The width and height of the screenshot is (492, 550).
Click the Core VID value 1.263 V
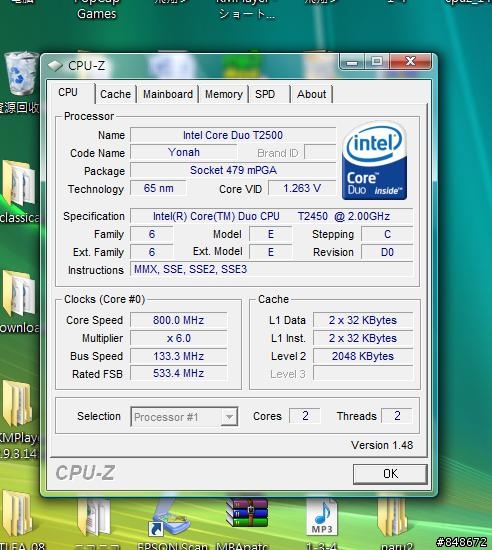coord(302,188)
